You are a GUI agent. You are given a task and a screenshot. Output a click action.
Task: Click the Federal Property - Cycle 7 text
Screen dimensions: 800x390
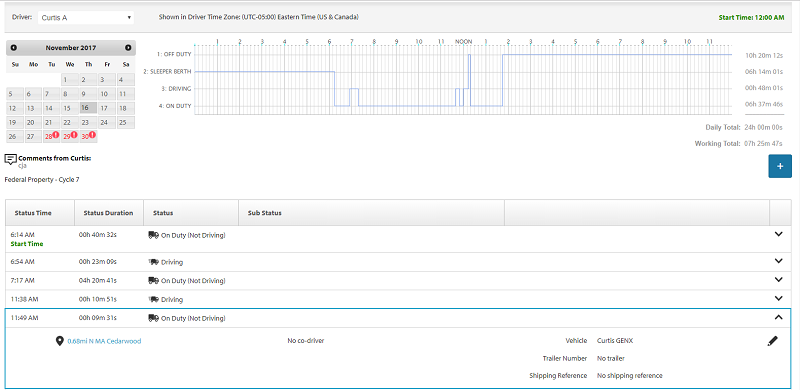[42, 180]
